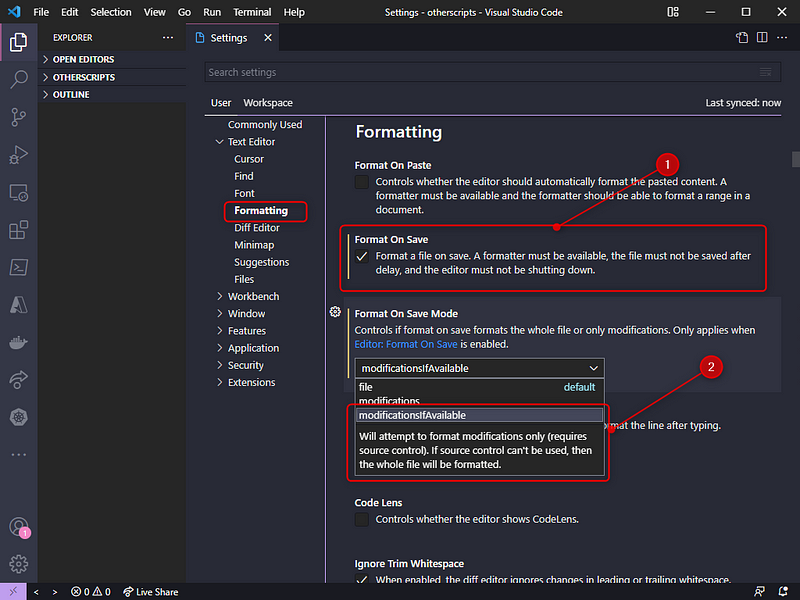Expand the Workbench settings category

coord(253,296)
